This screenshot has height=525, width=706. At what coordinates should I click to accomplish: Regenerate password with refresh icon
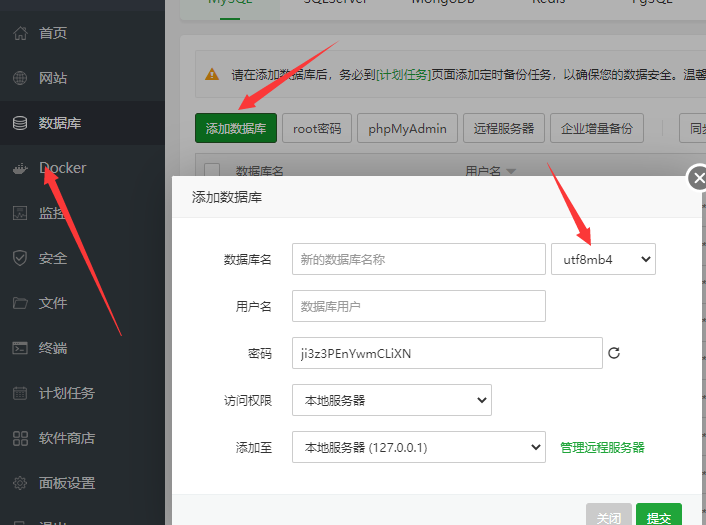(615, 353)
